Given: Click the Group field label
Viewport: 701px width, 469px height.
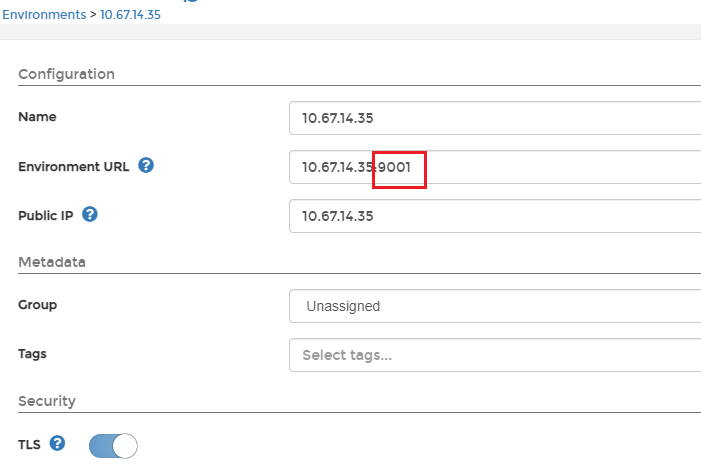Looking at the screenshot, I should pyautogui.click(x=37, y=305).
